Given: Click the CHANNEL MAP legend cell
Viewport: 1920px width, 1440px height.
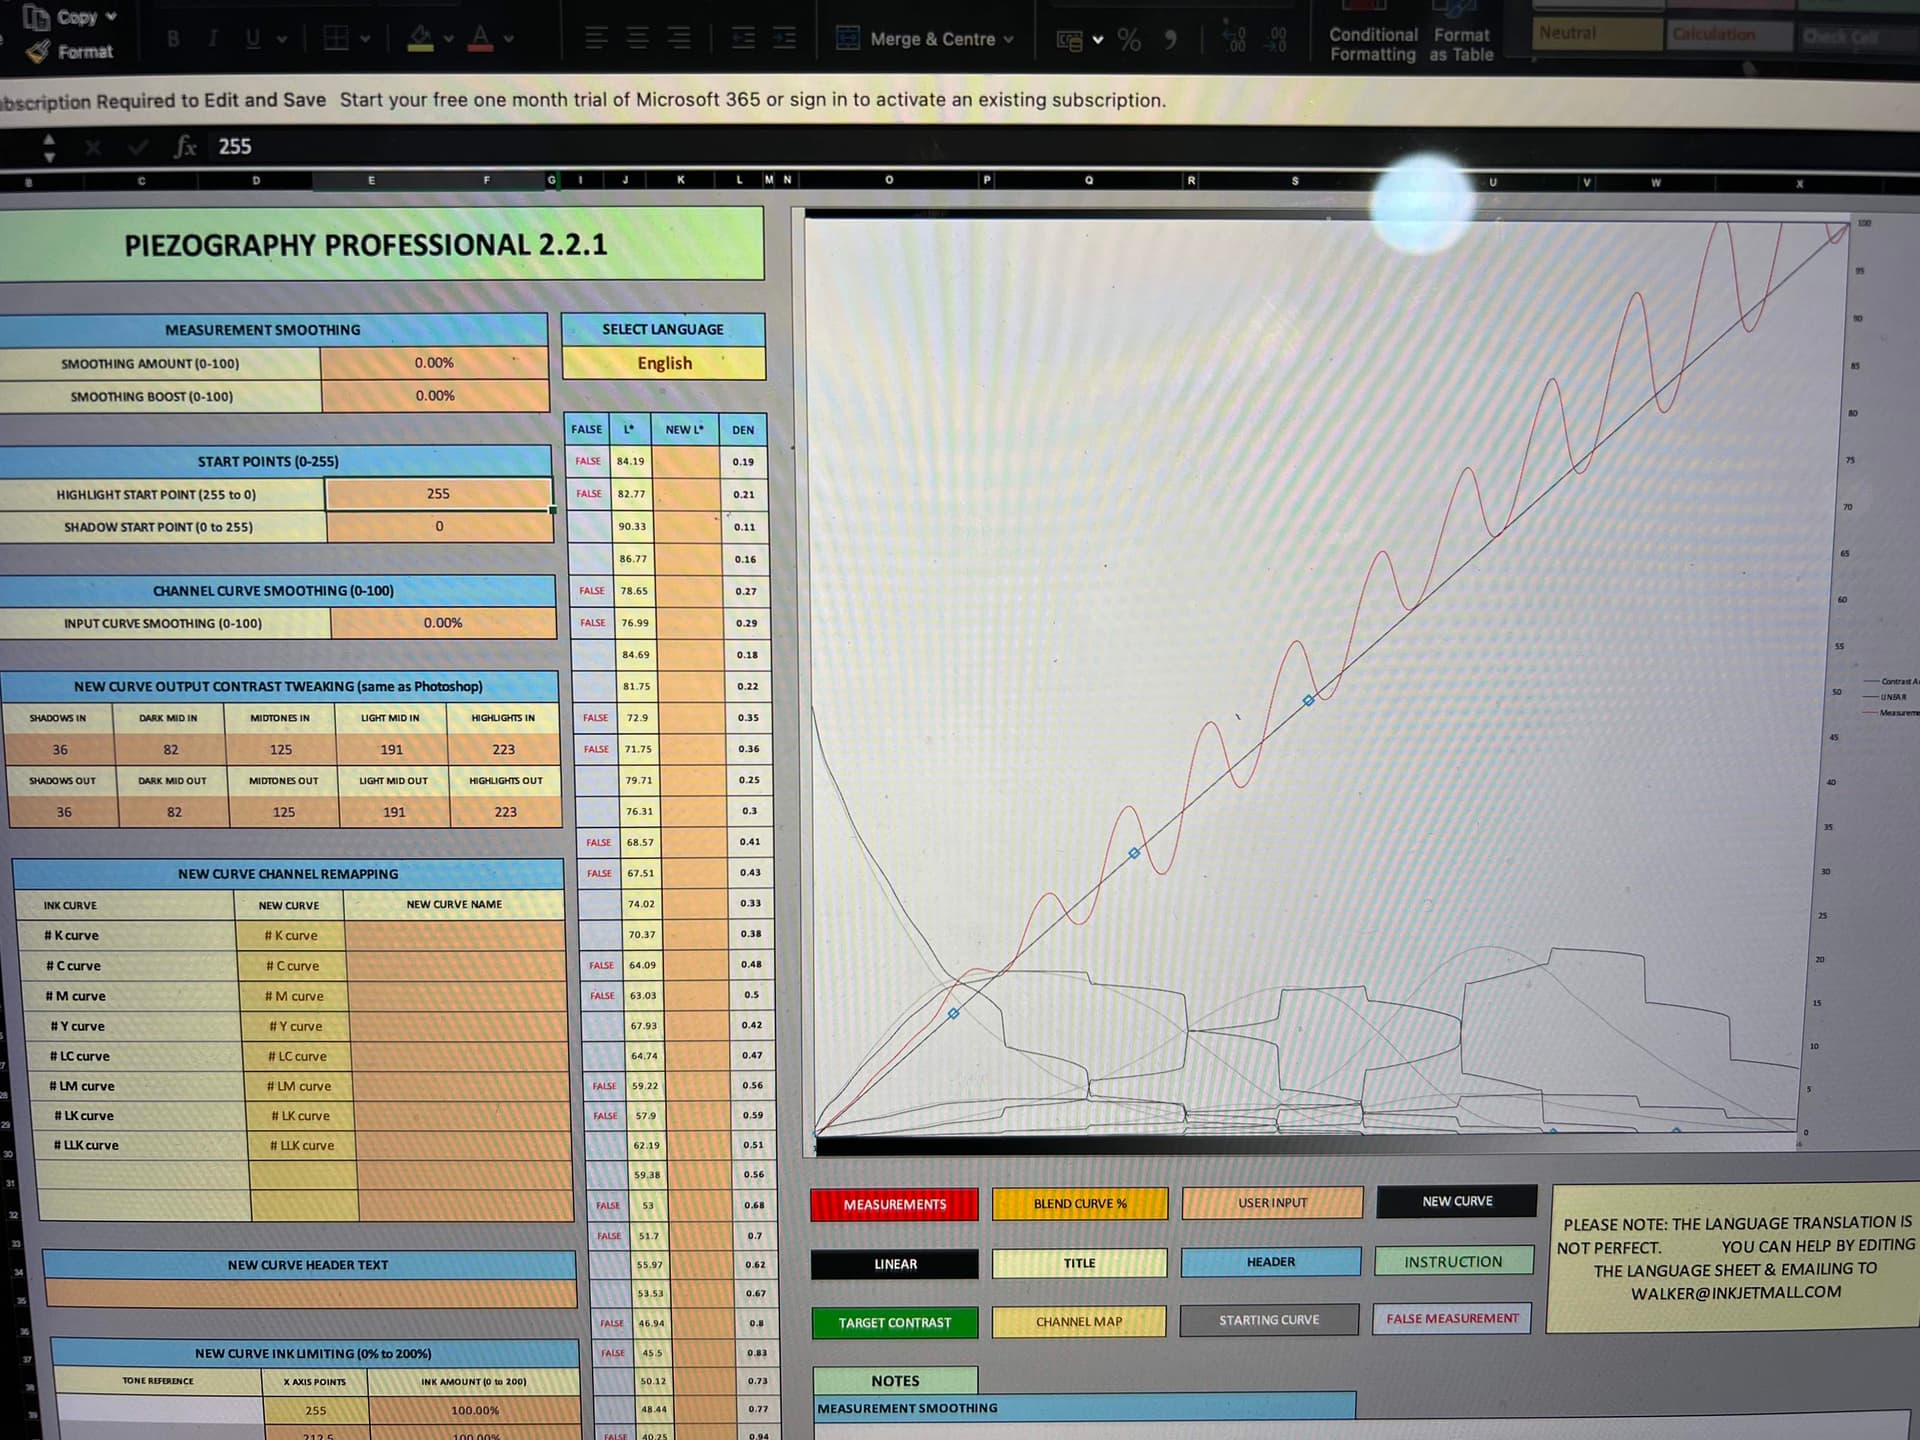Looking at the screenshot, I should click(1079, 1322).
